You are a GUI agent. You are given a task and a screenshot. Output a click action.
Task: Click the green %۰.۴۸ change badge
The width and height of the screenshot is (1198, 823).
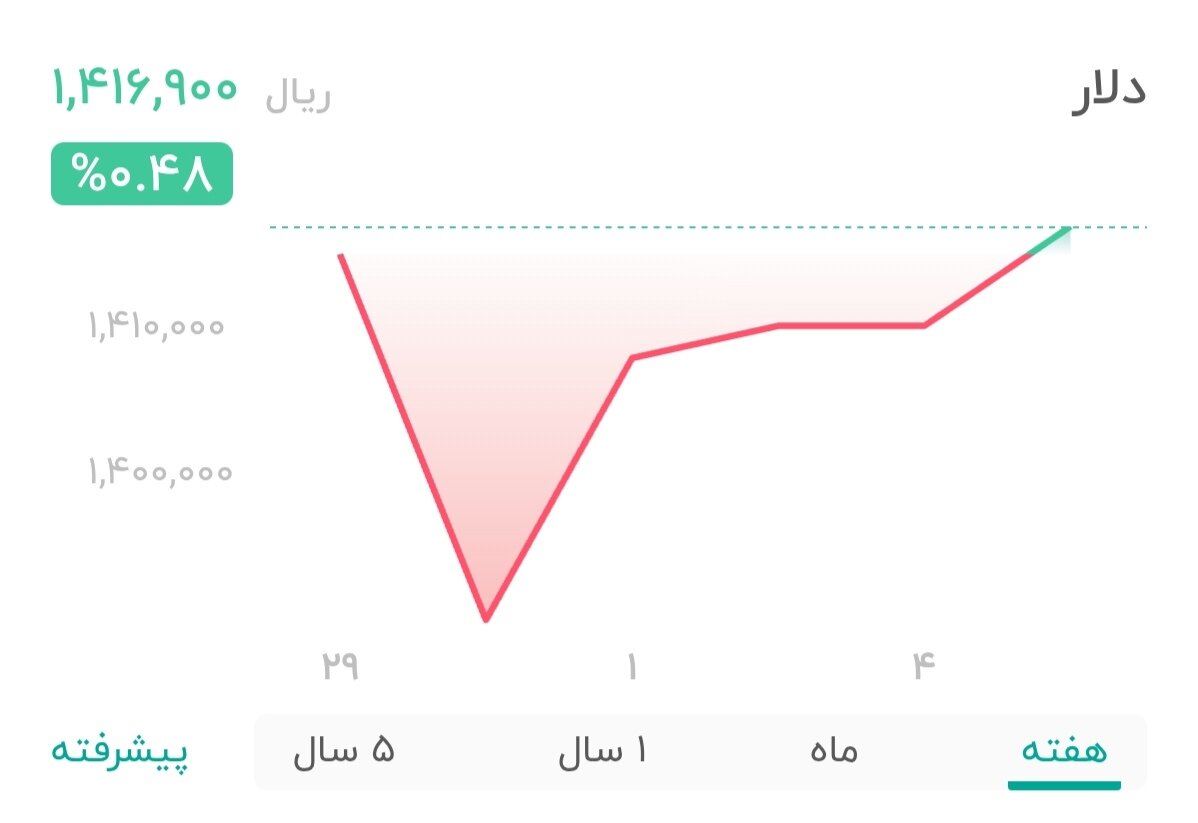click(x=140, y=176)
